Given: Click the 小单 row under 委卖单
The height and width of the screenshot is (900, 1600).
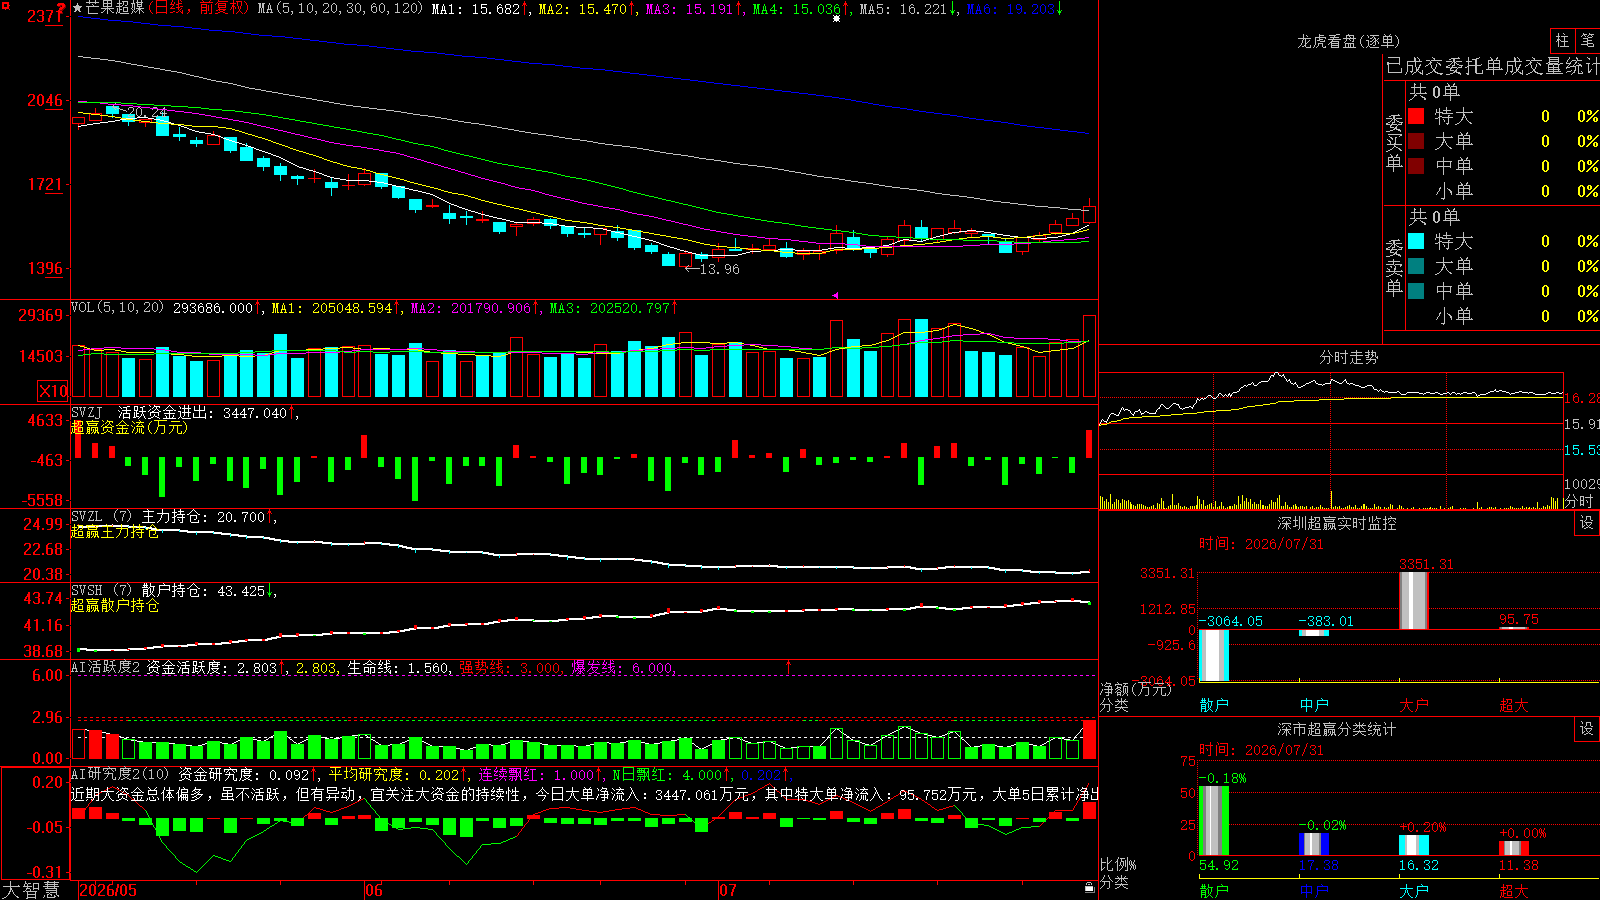Looking at the screenshot, I should click(x=1503, y=316).
